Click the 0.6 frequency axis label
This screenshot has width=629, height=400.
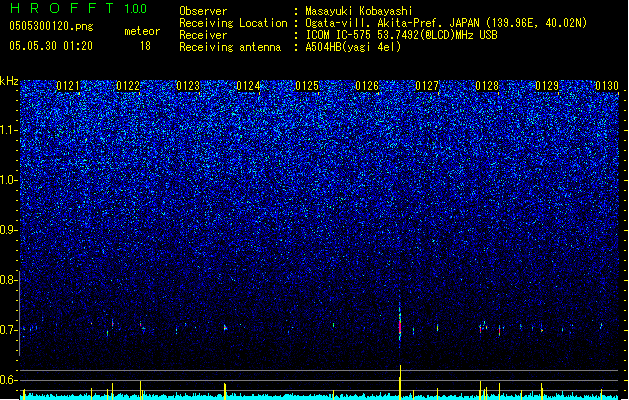pos(9,380)
